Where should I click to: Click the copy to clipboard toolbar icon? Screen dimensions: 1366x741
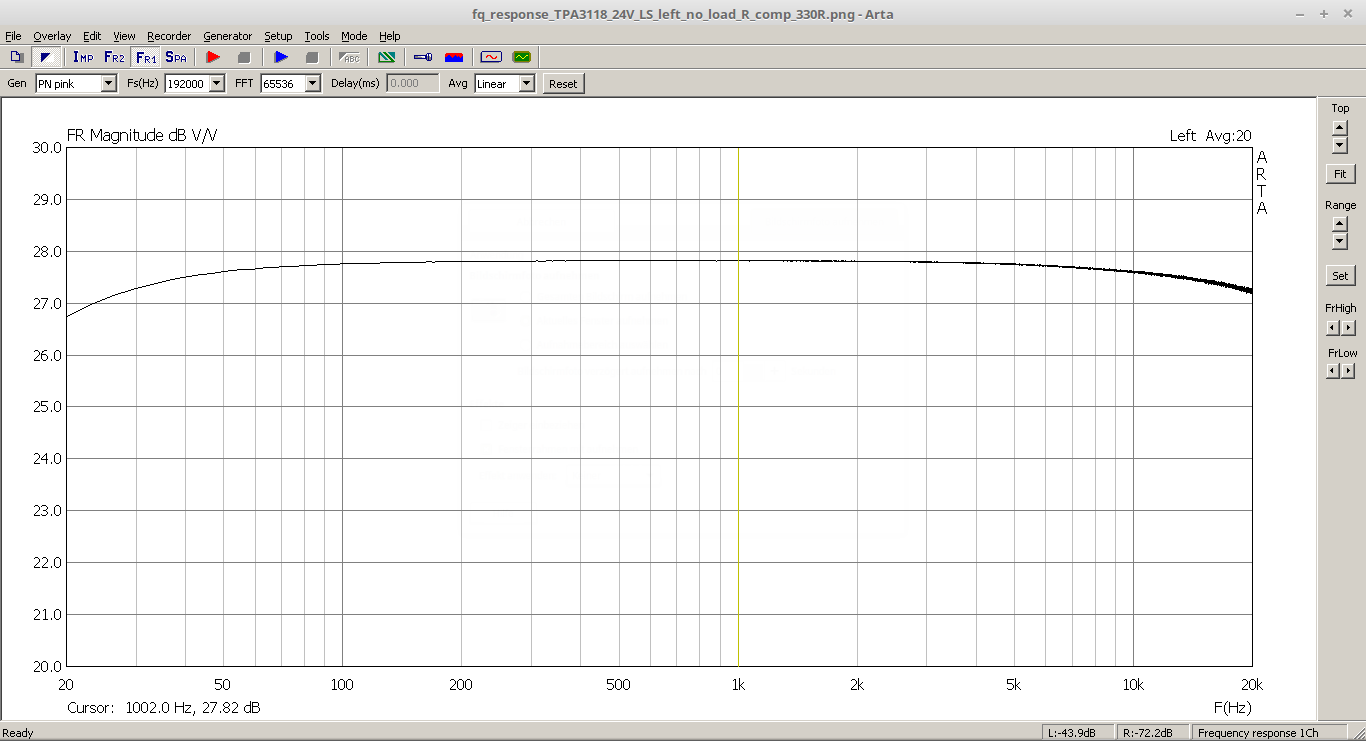pyautogui.click(x=17, y=57)
